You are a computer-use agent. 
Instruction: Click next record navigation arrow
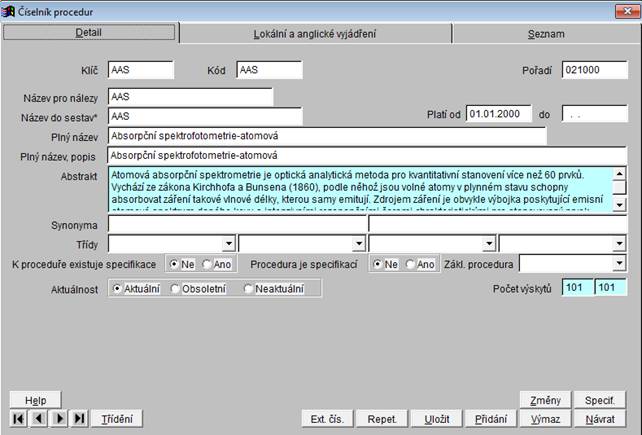pos(59,418)
